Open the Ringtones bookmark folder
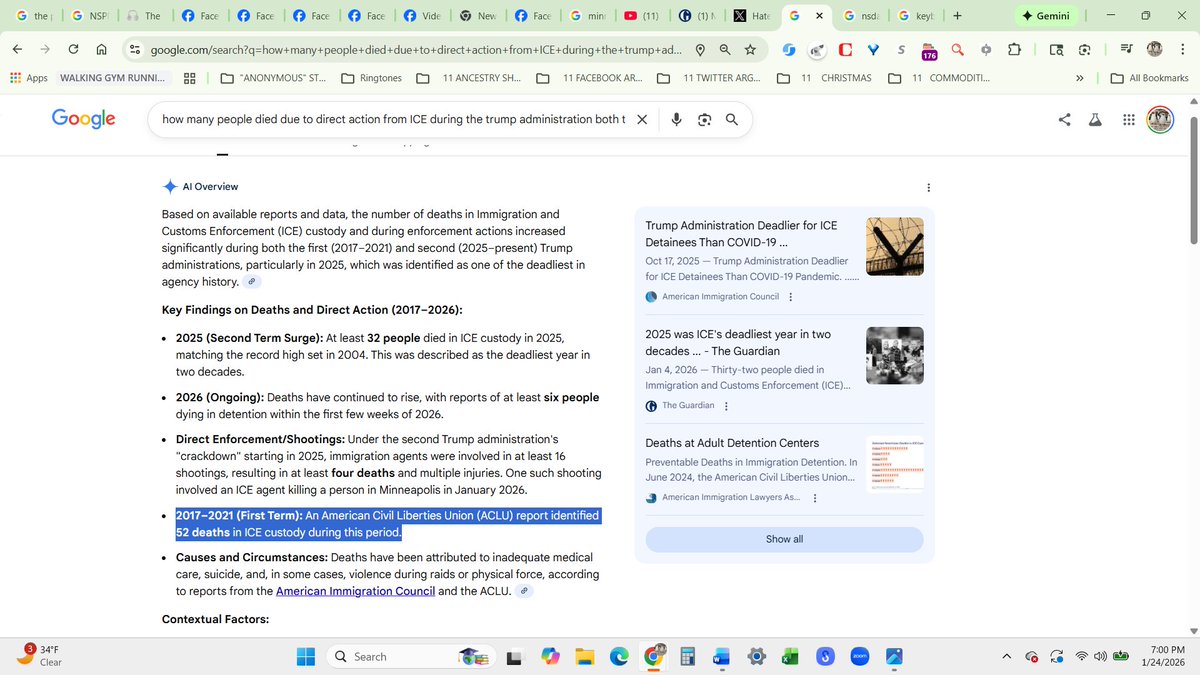This screenshot has height=675, width=1200. [x=371, y=78]
